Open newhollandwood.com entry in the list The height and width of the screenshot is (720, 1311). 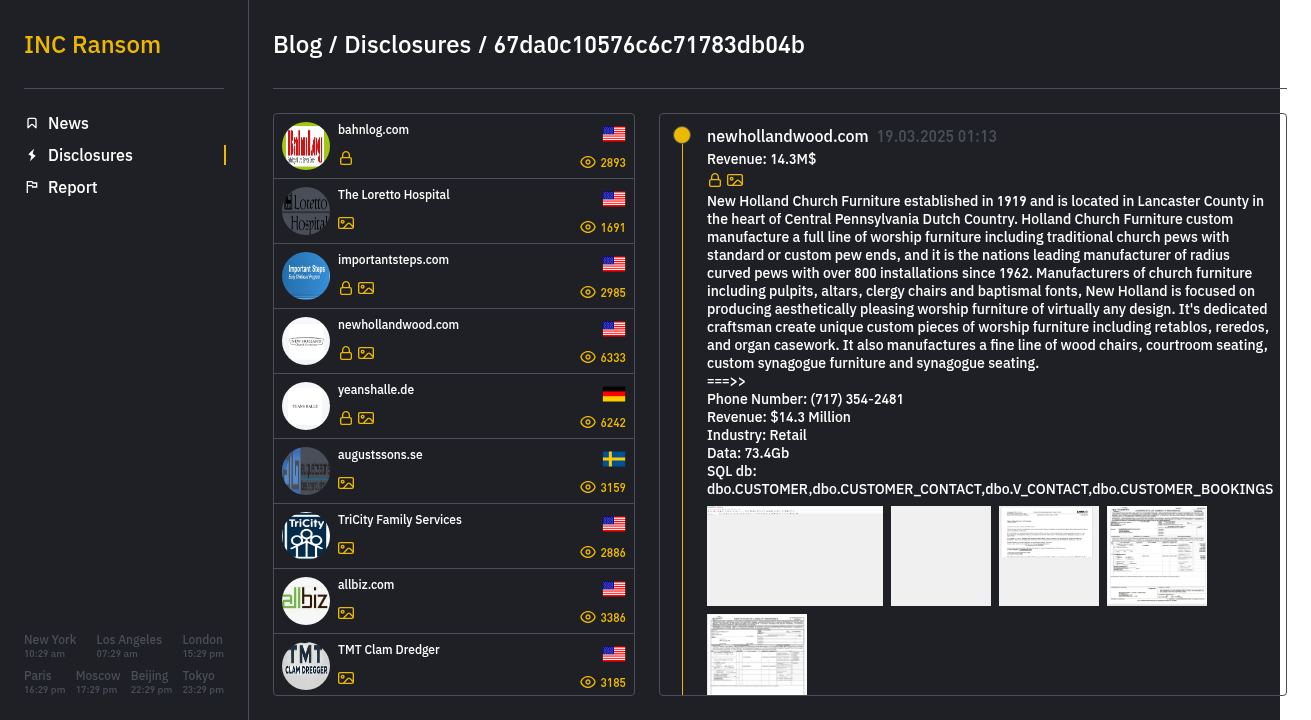click(454, 341)
